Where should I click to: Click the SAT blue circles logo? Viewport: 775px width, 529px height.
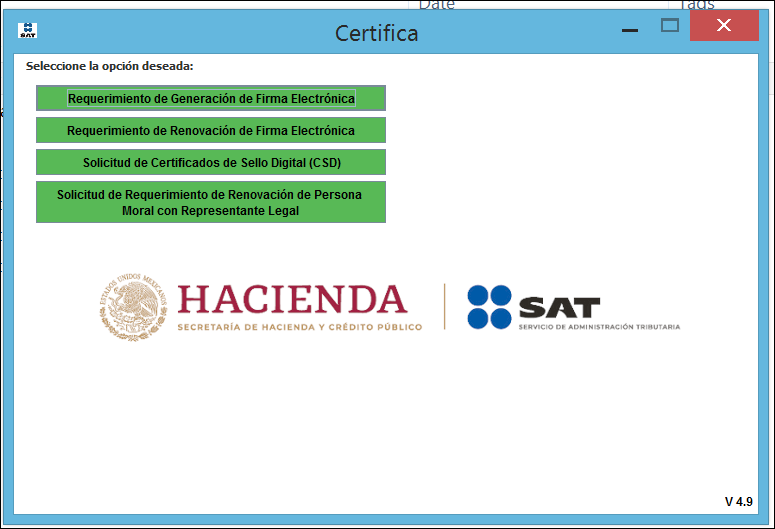(489, 307)
